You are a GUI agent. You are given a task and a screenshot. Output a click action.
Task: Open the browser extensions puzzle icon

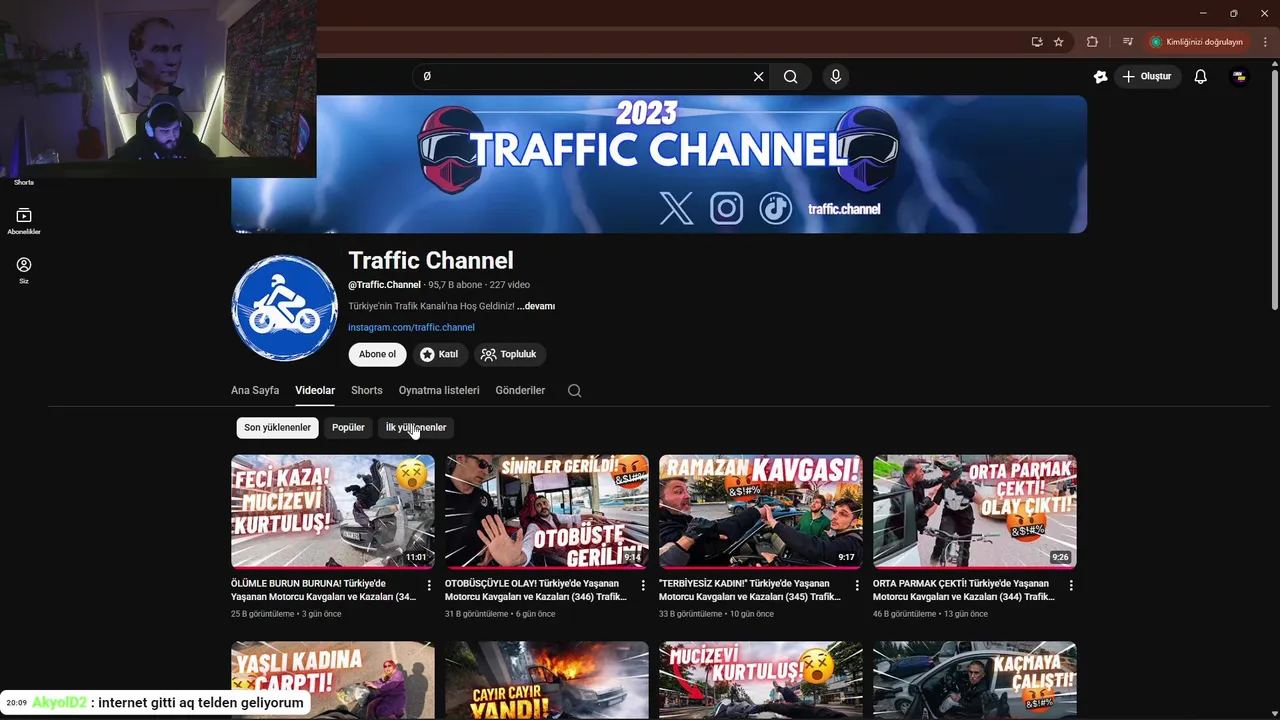(1092, 42)
